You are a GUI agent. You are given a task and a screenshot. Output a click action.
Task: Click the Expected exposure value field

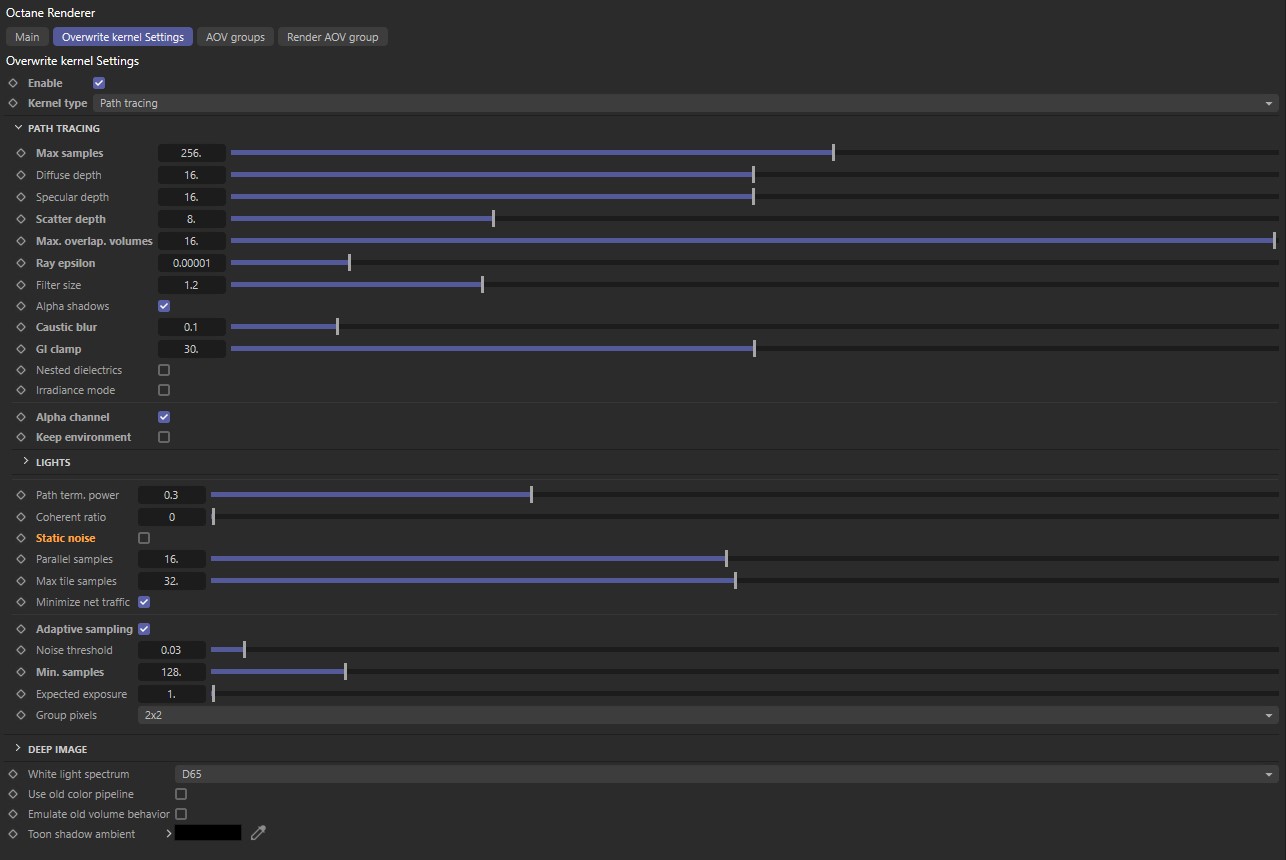tap(172, 694)
